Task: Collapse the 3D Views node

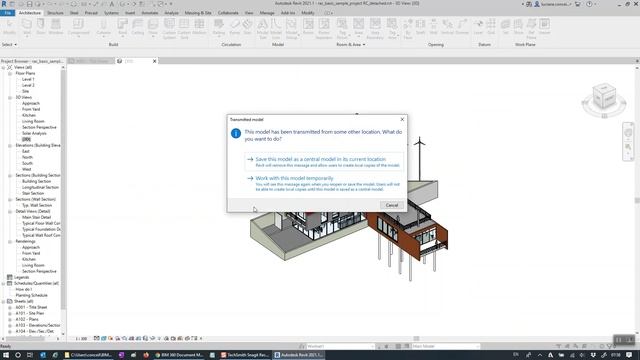Action: (10, 98)
